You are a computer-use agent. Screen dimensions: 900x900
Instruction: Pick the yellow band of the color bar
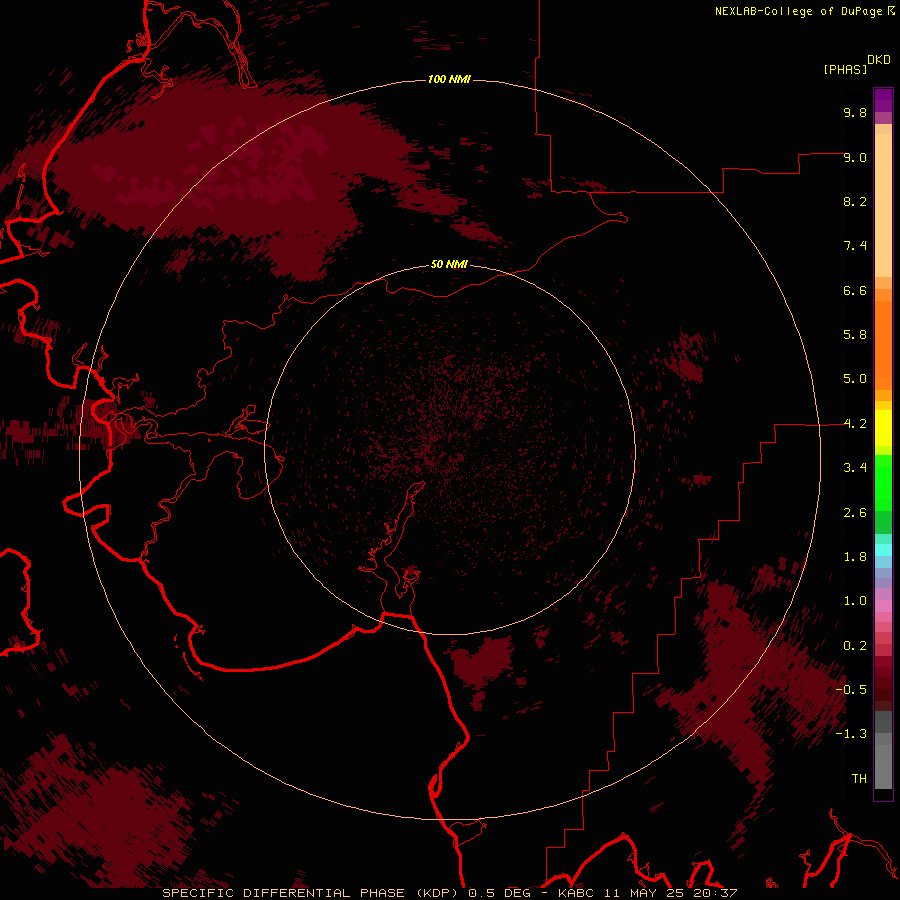click(883, 428)
